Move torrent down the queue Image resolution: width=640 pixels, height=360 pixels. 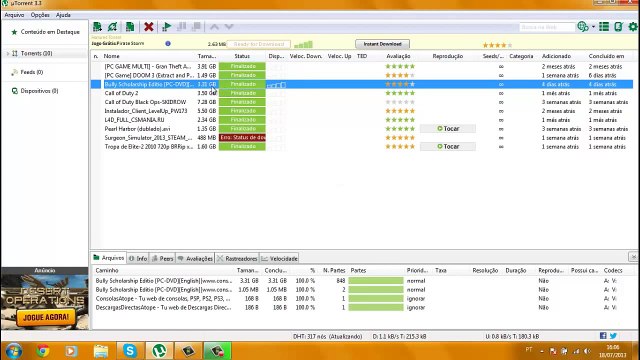(229, 27)
